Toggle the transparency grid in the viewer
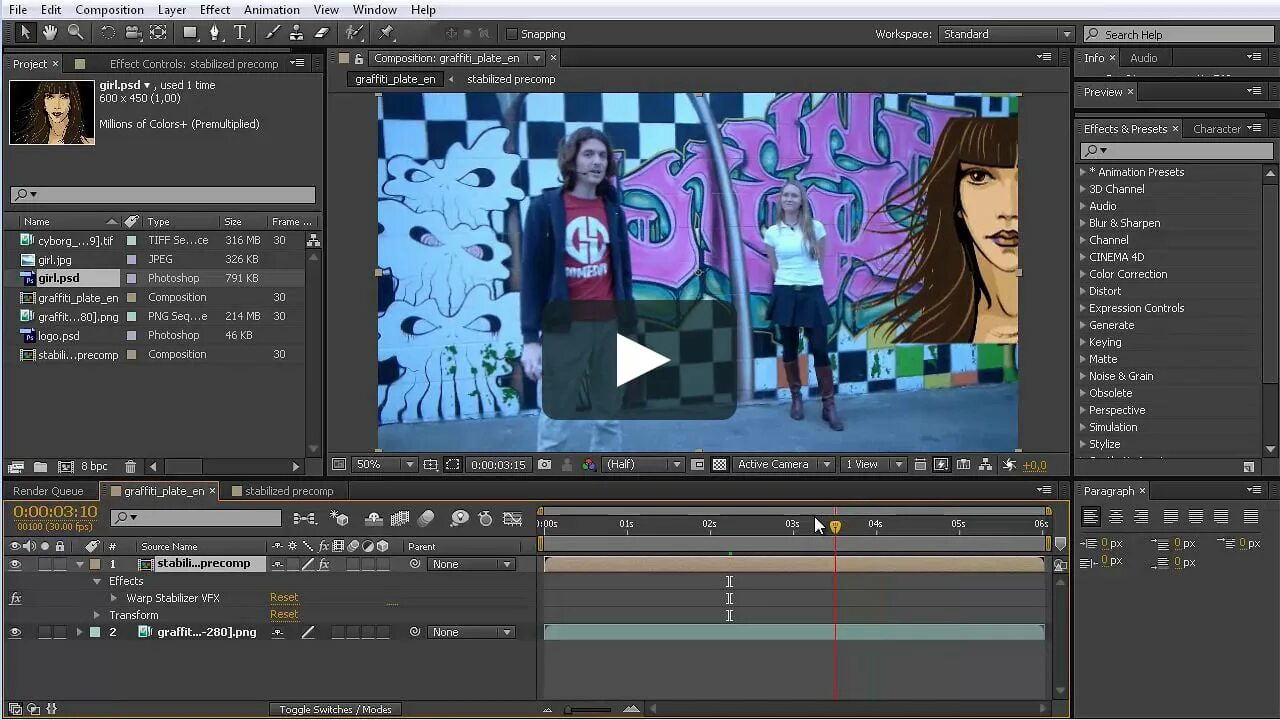The height and width of the screenshot is (720, 1280). point(719,464)
